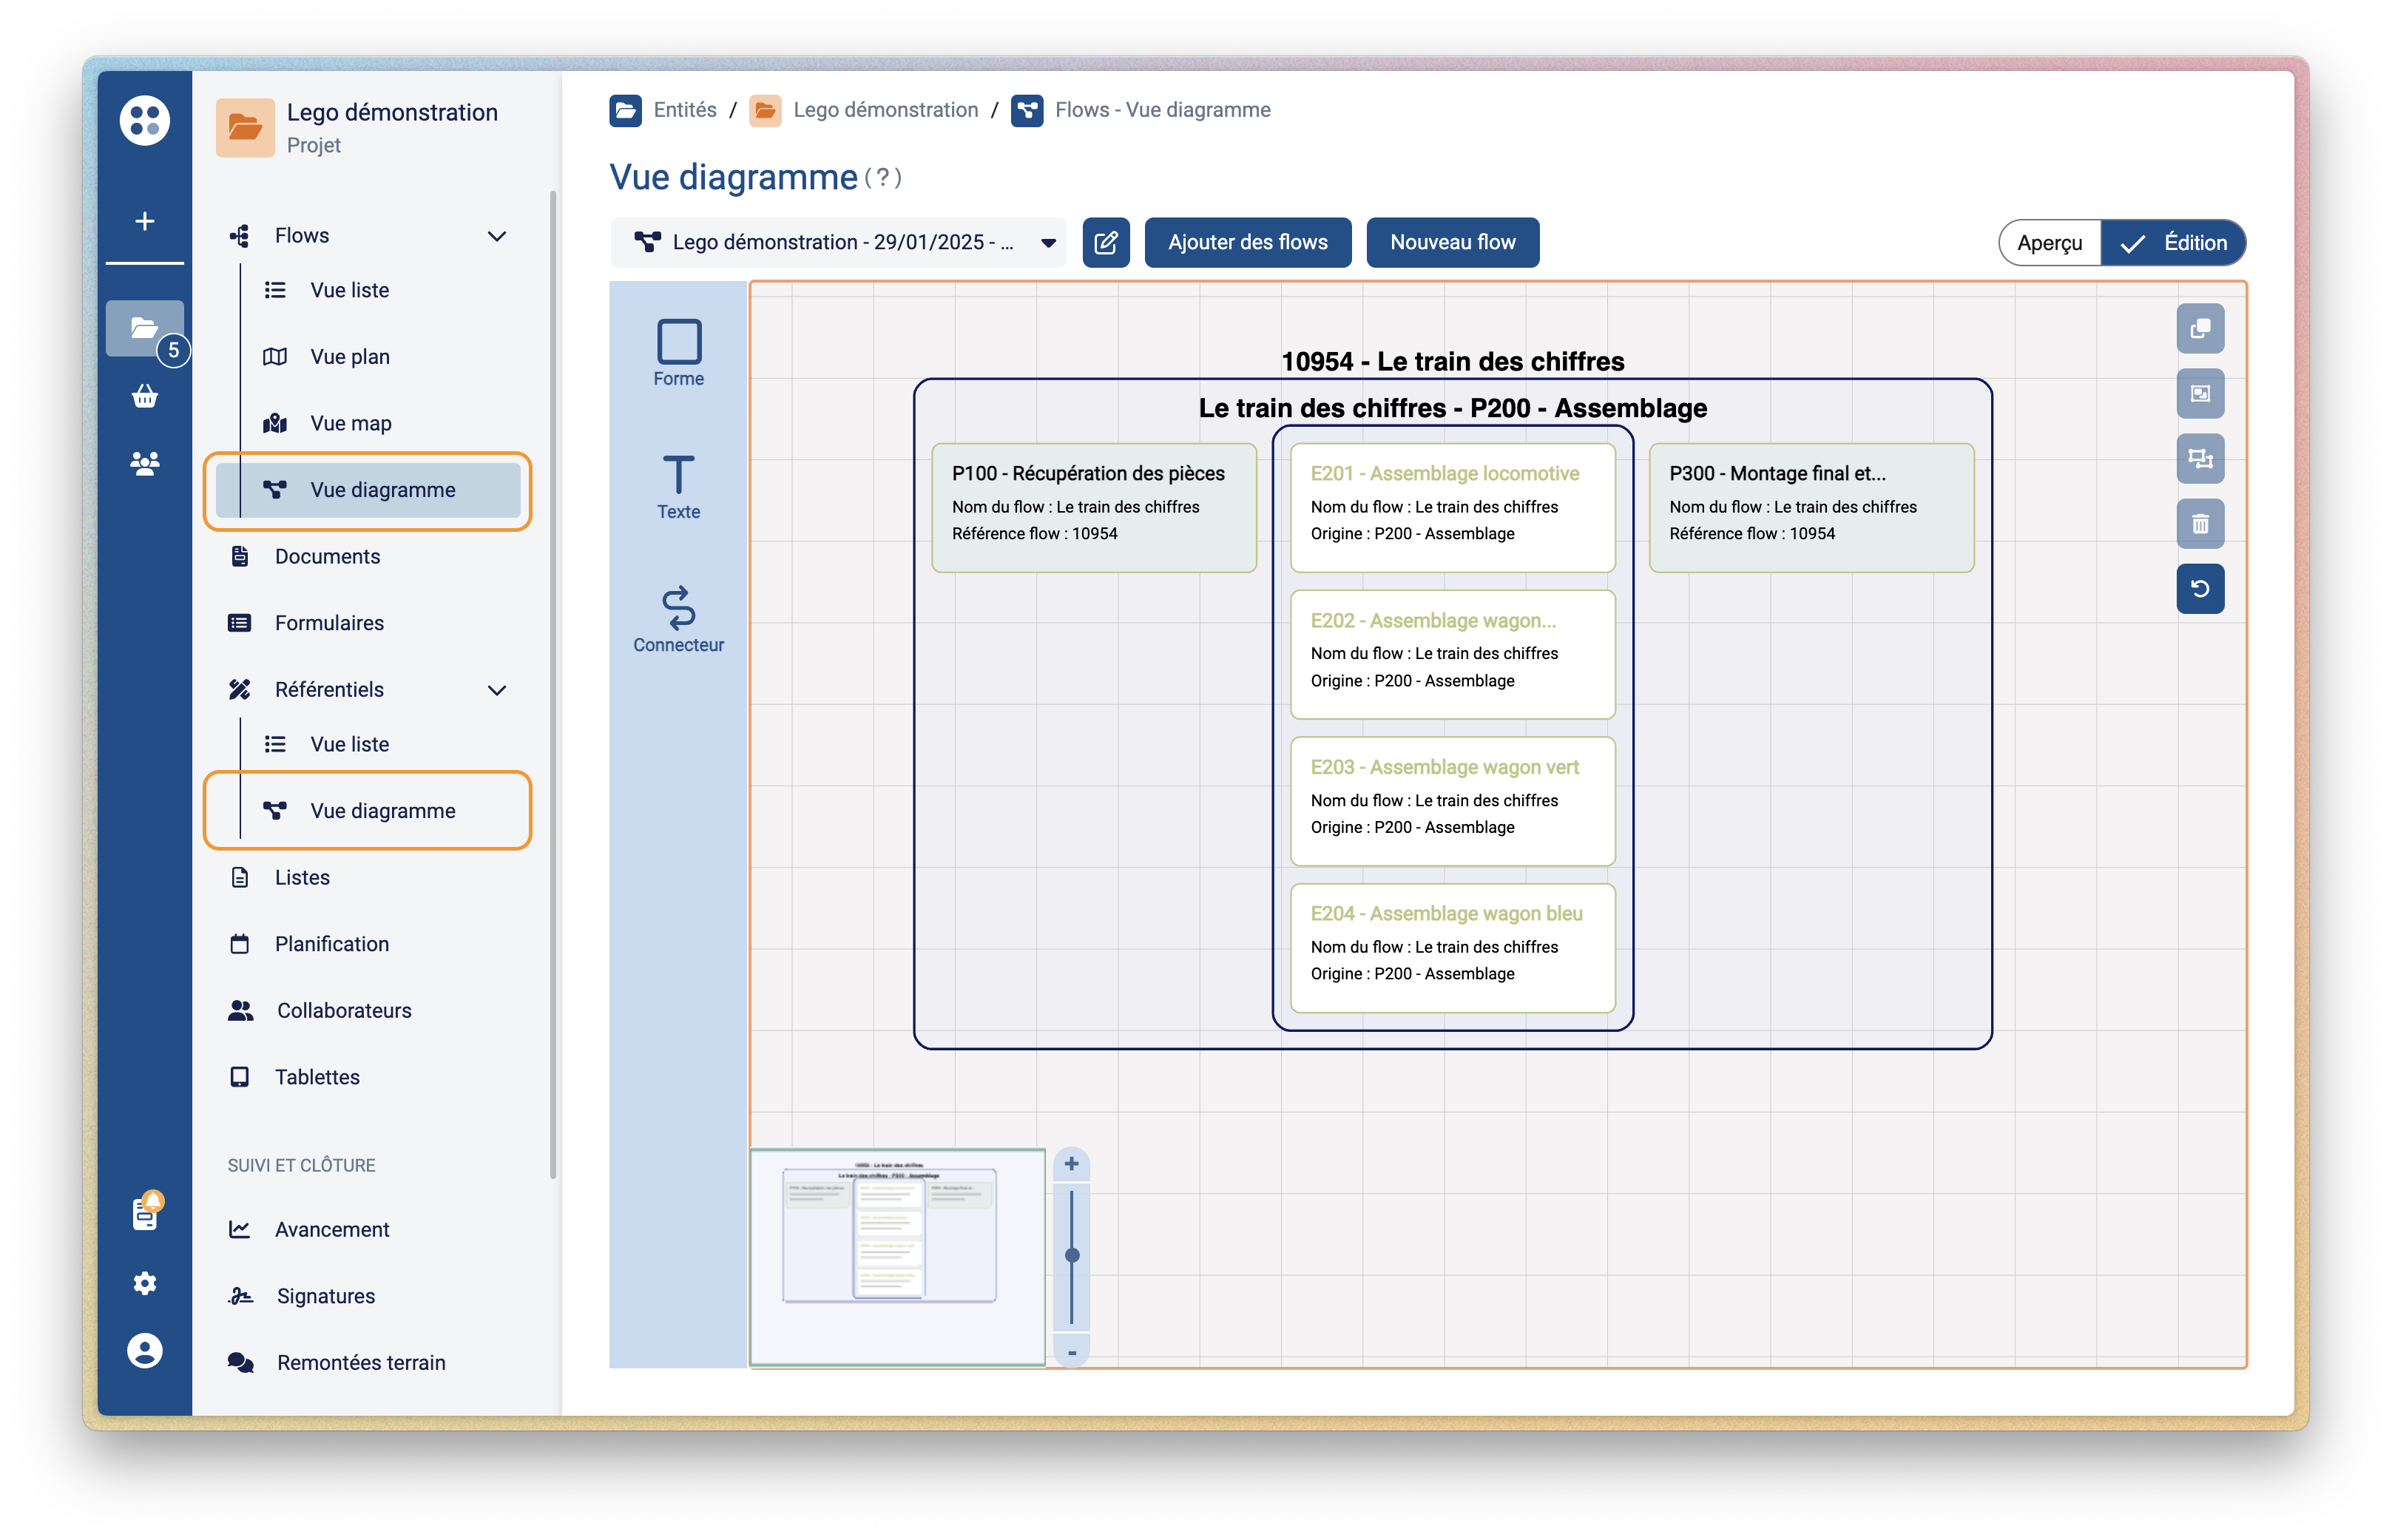Click the Ajouter des flows button

pyautogui.click(x=1247, y=242)
